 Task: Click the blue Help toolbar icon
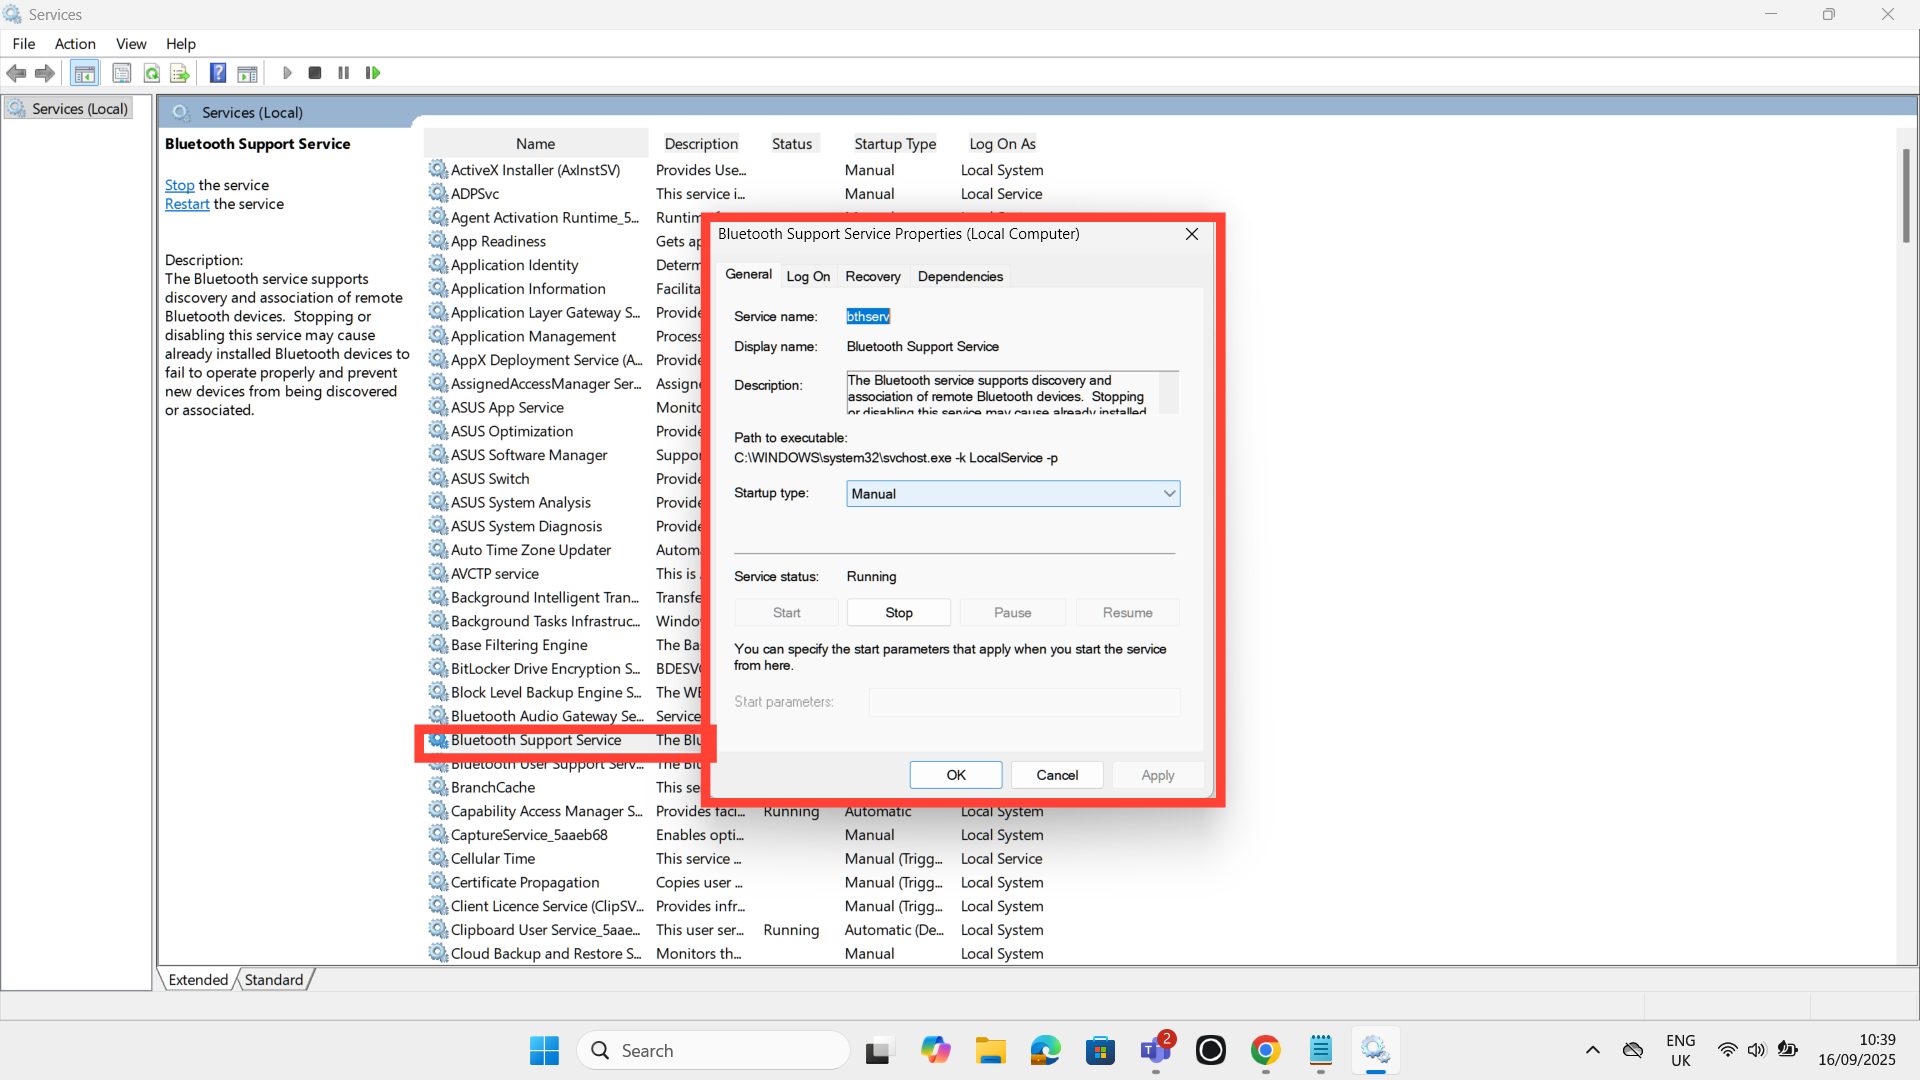(218, 73)
